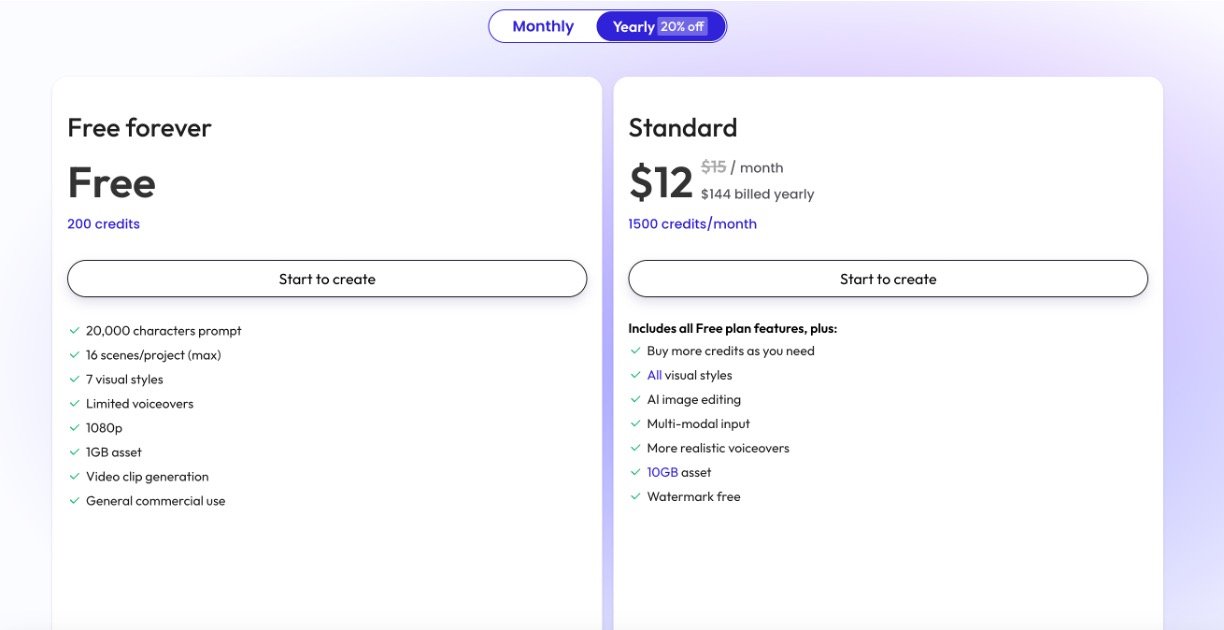The width and height of the screenshot is (1224, 630).
Task: Click checkmark beside 16 scenes/project
Action: pos(74,355)
